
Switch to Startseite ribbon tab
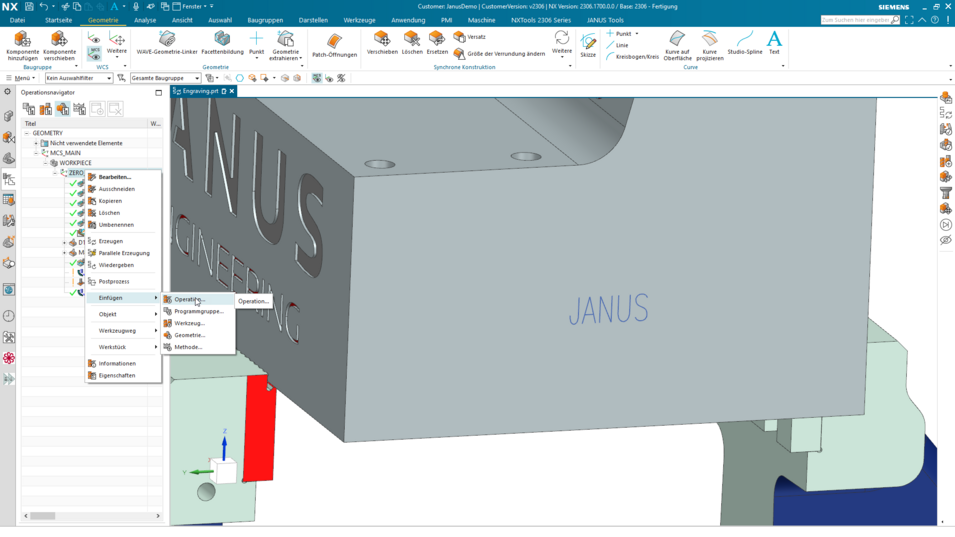58,20
